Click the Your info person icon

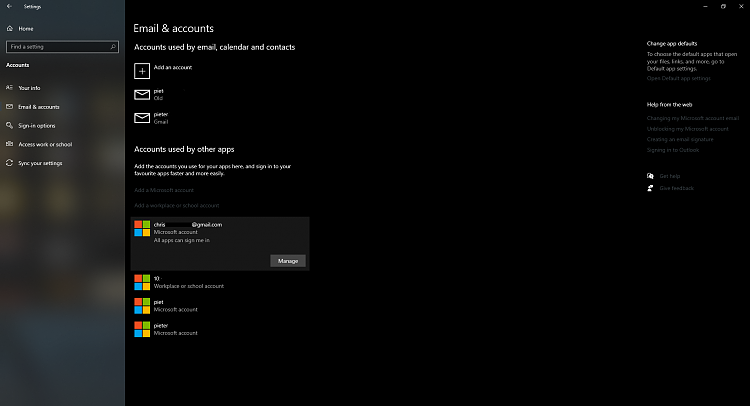pos(10,88)
